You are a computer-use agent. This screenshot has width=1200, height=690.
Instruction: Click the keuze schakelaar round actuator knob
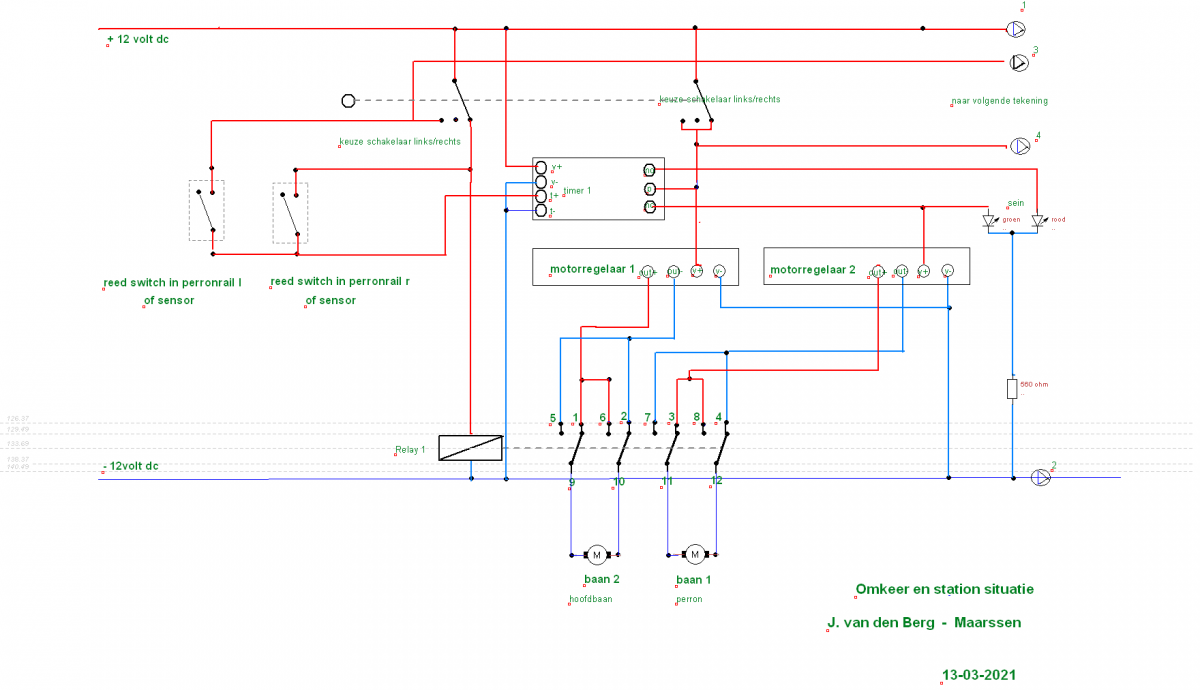pos(348,100)
